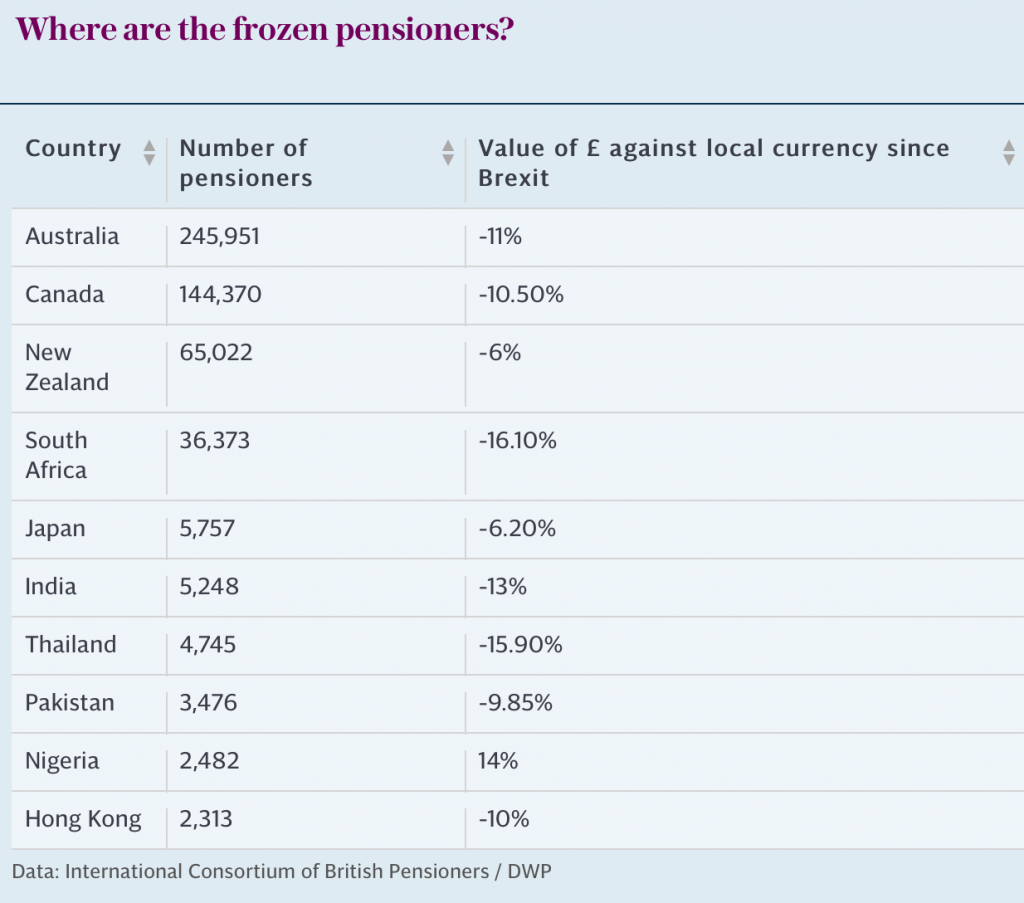Select the New Zealand country cell
1024x903 pixels.
tap(66, 367)
